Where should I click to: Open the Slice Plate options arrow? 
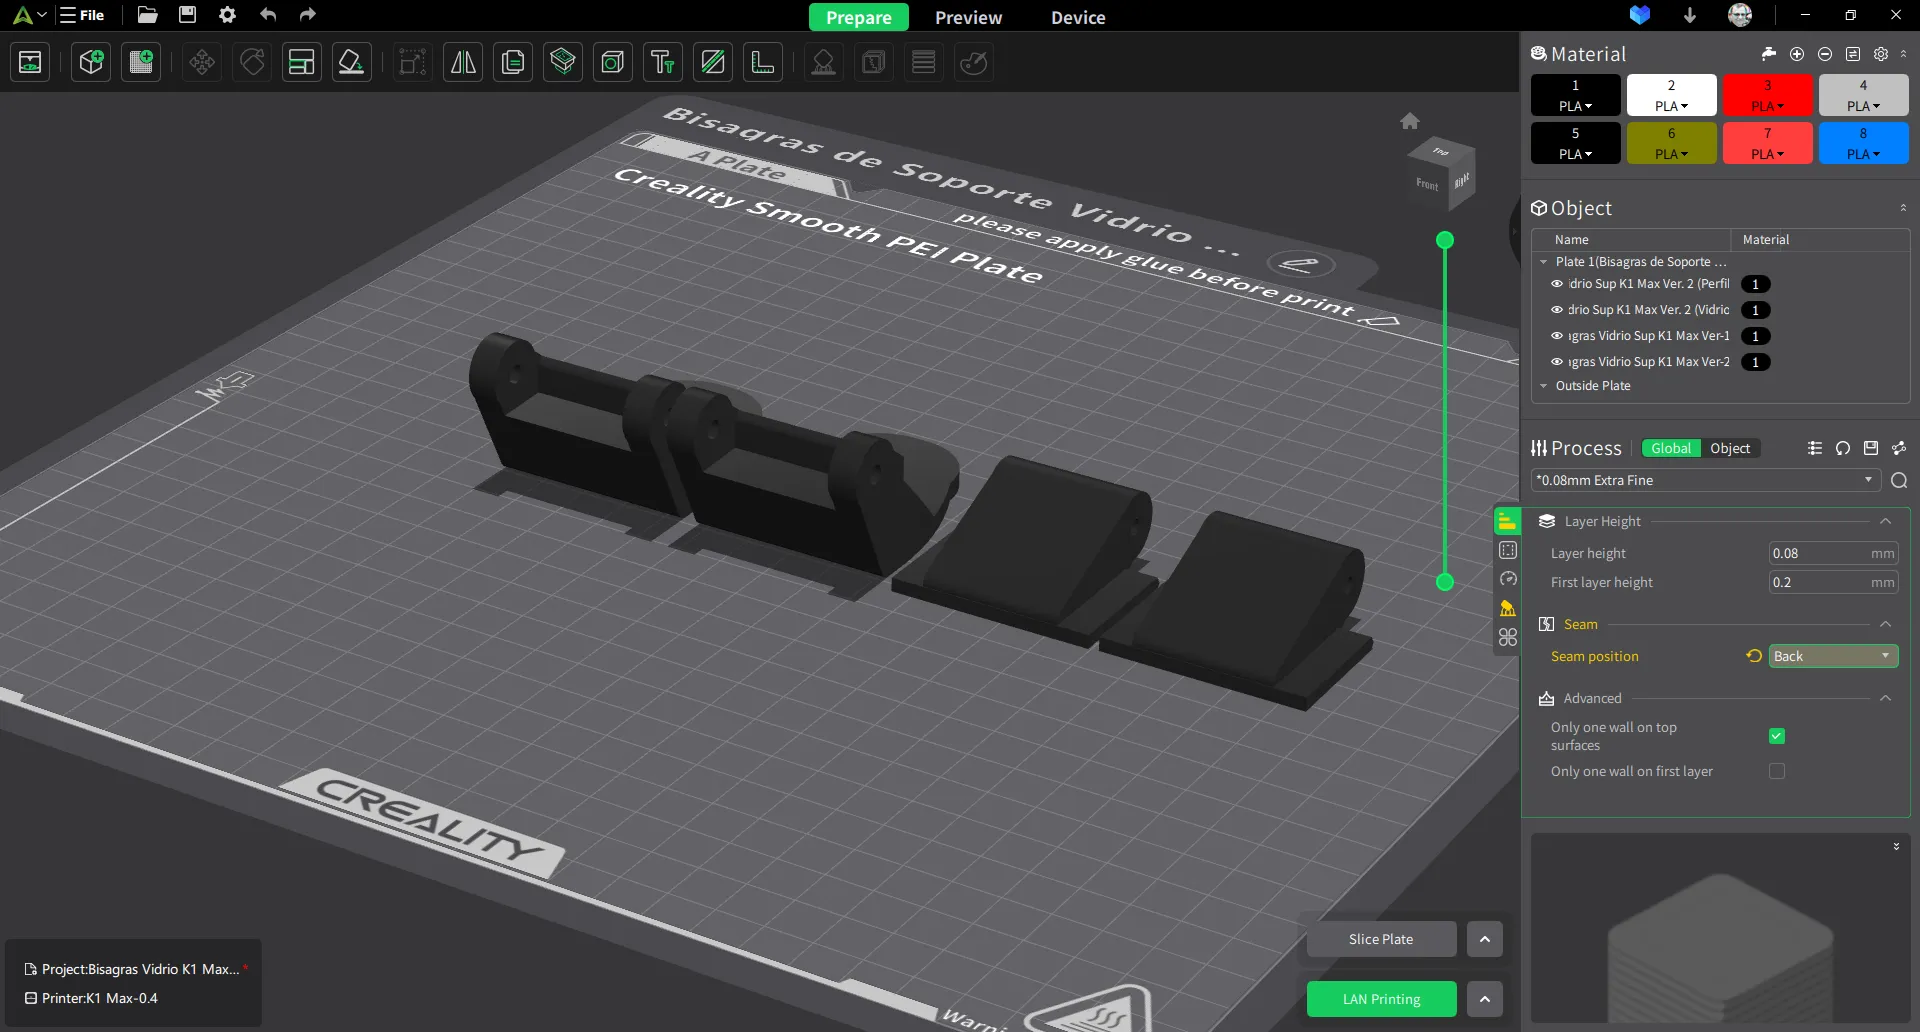[x=1485, y=939]
